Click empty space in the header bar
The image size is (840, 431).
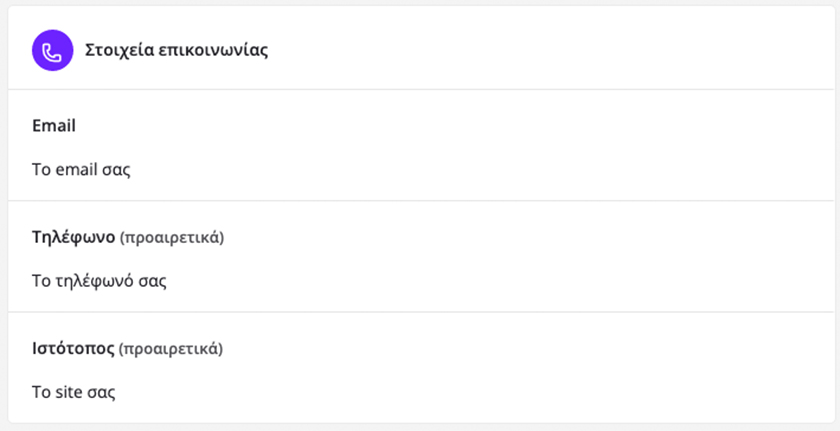point(550,50)
